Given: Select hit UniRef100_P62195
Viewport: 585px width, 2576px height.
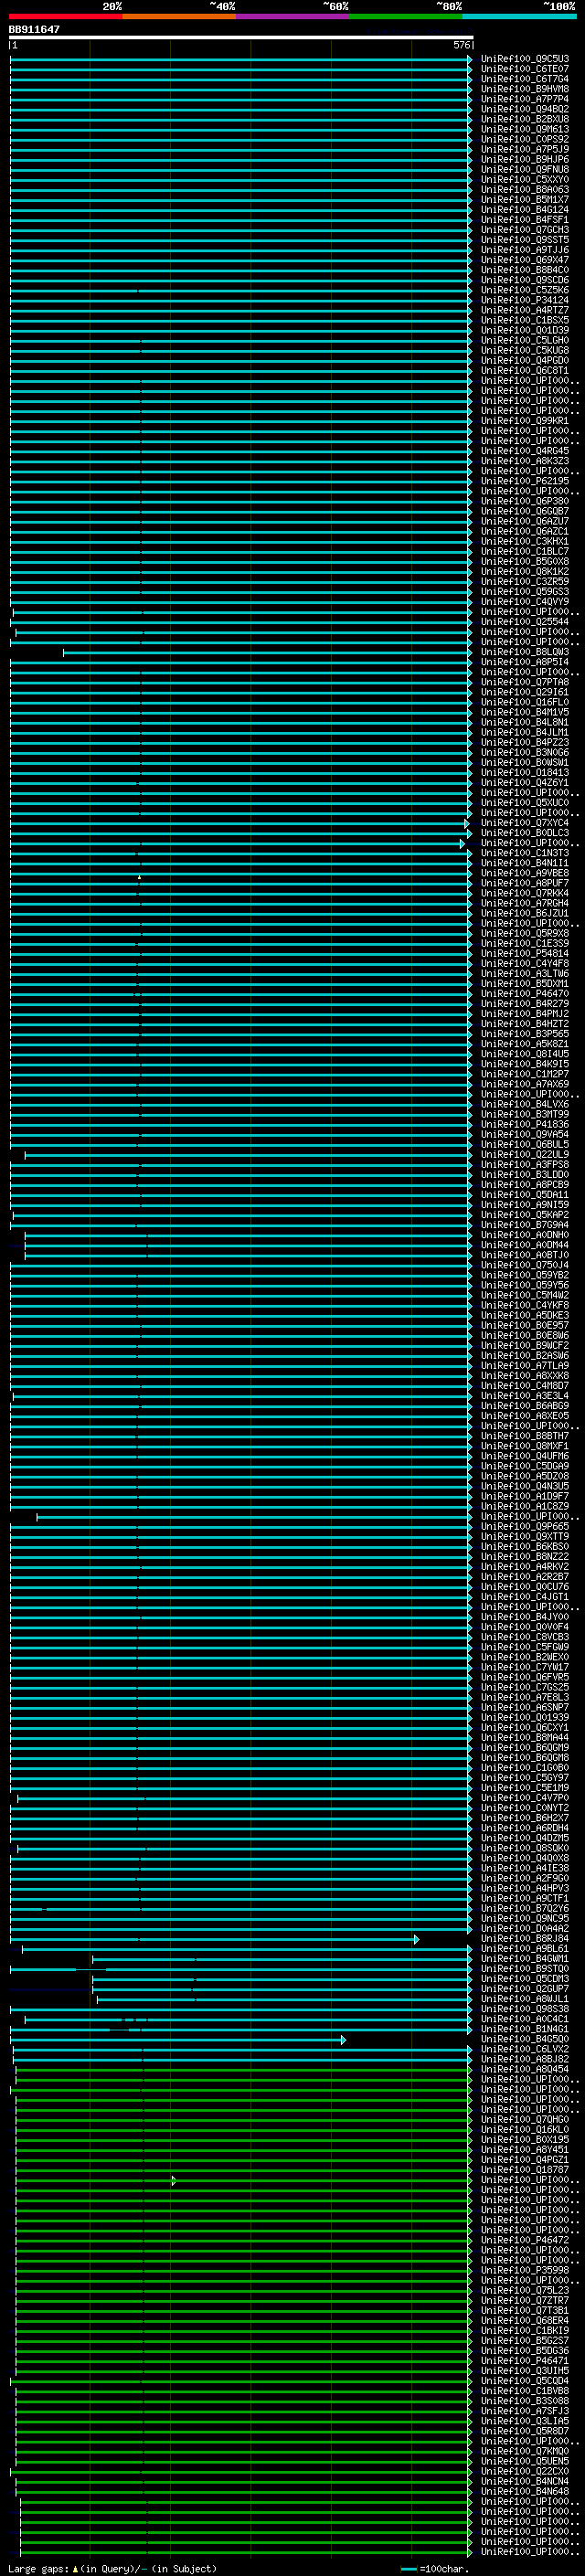Looking at the screenshot, I should pyautogui.click(x=525, y=481).
